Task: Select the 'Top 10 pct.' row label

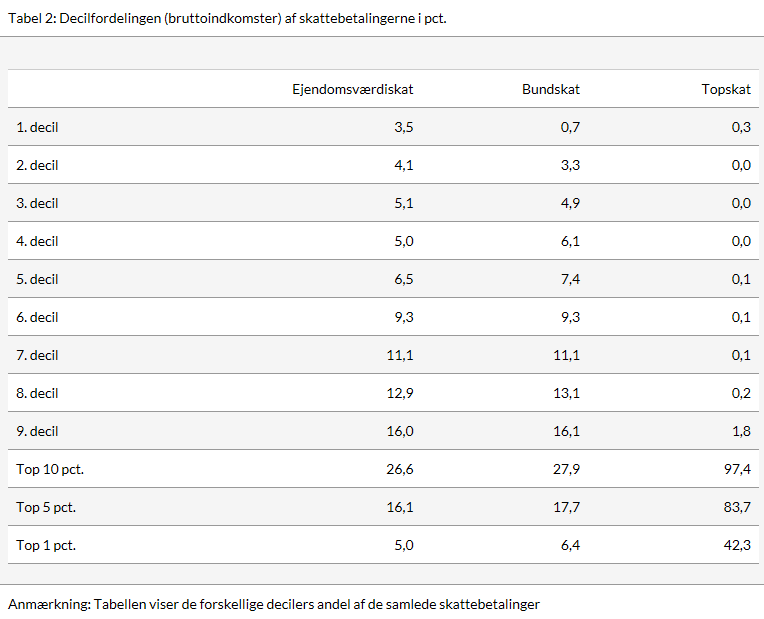Action: 50,469
